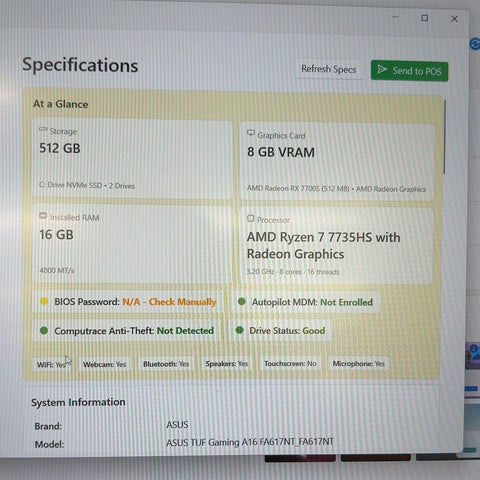Viewport: 480px width, 480px height.
Task: Click the Specifications page heading
Action: coord(80,65)
